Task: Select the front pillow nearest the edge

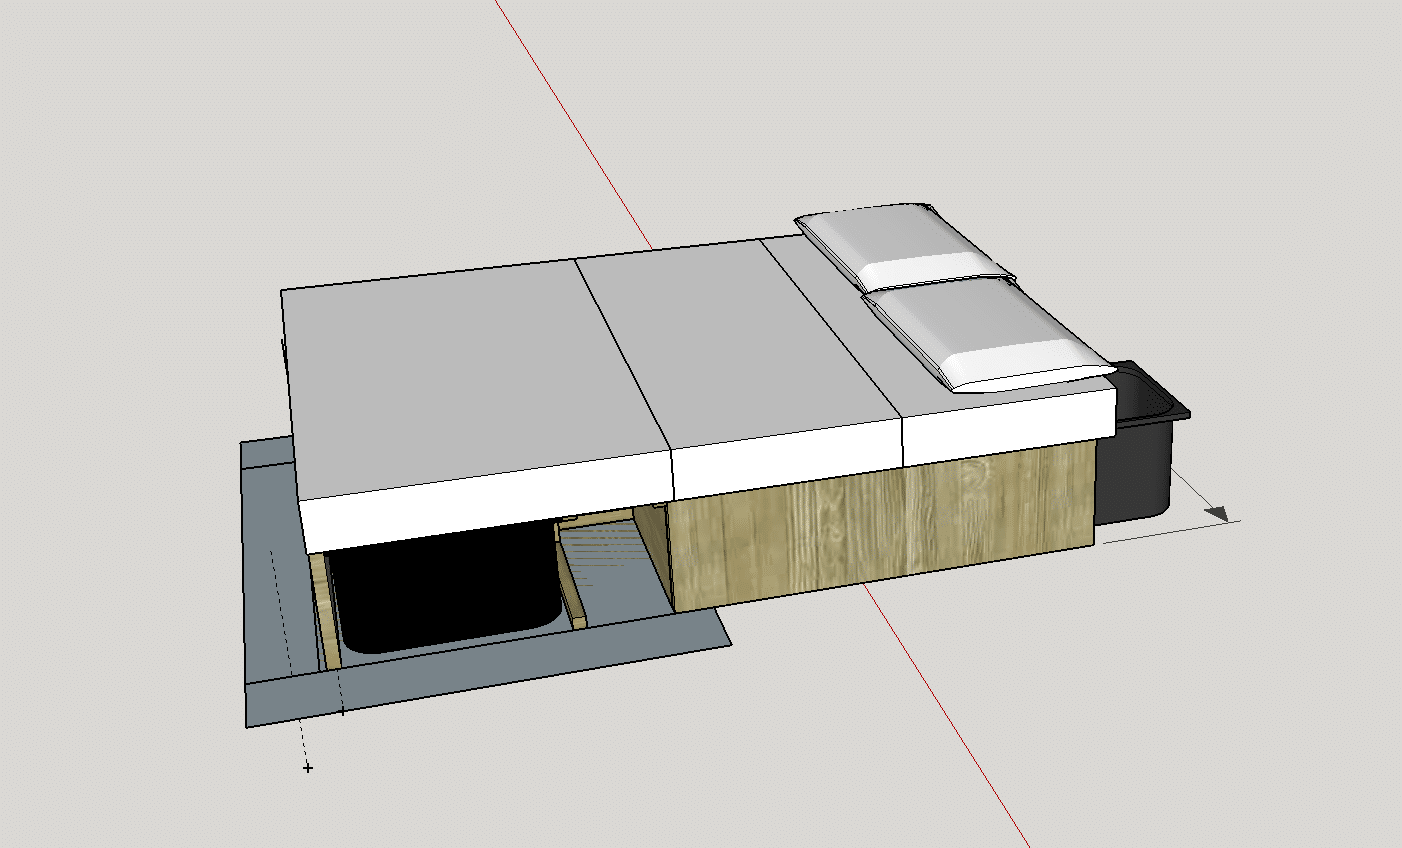Action: 985,335
